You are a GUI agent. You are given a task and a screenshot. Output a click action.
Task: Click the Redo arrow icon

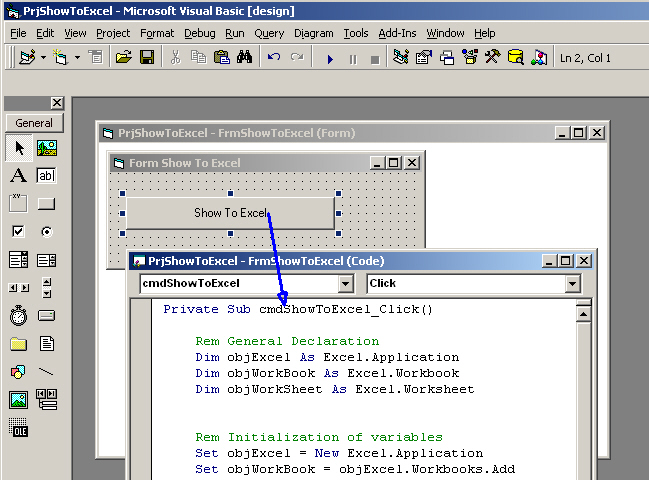click(x=297, y=57)
